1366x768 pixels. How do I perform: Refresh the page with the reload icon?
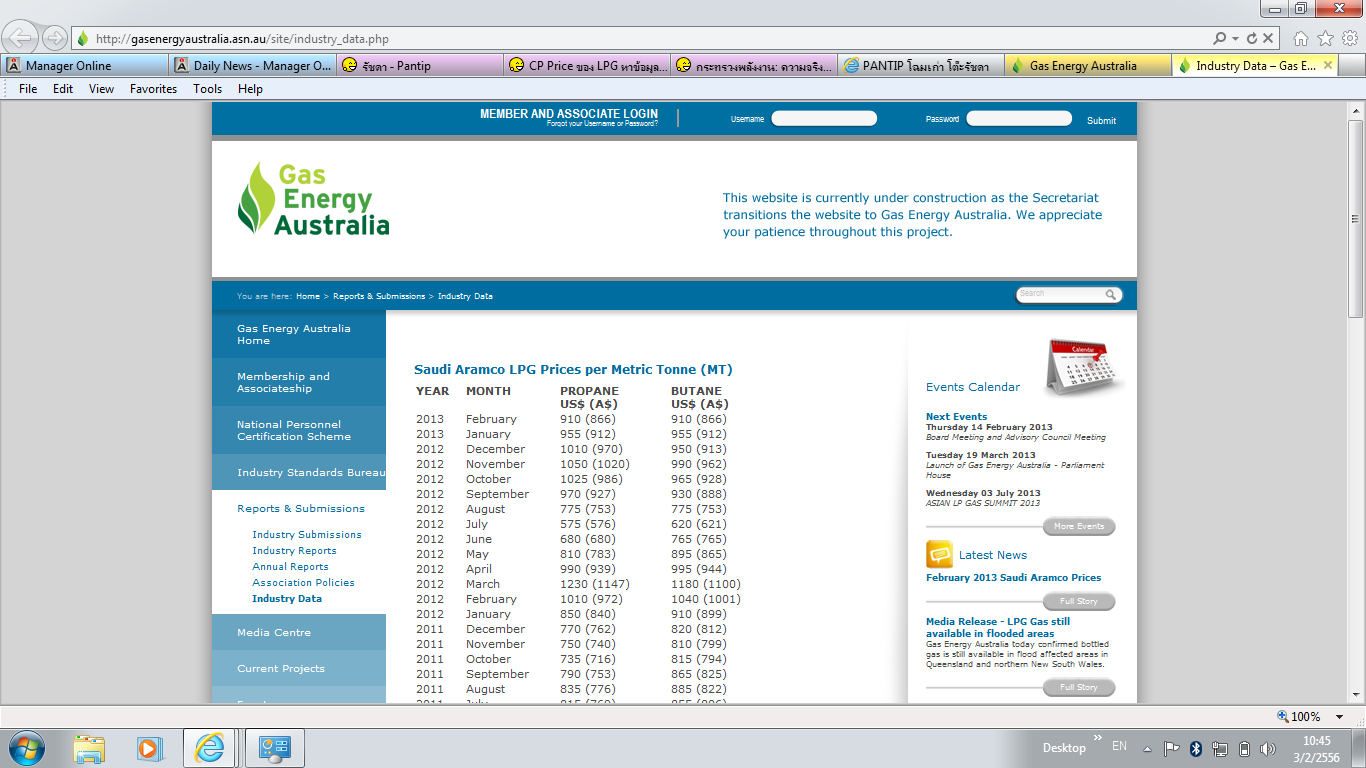[x=1252, y=39]
